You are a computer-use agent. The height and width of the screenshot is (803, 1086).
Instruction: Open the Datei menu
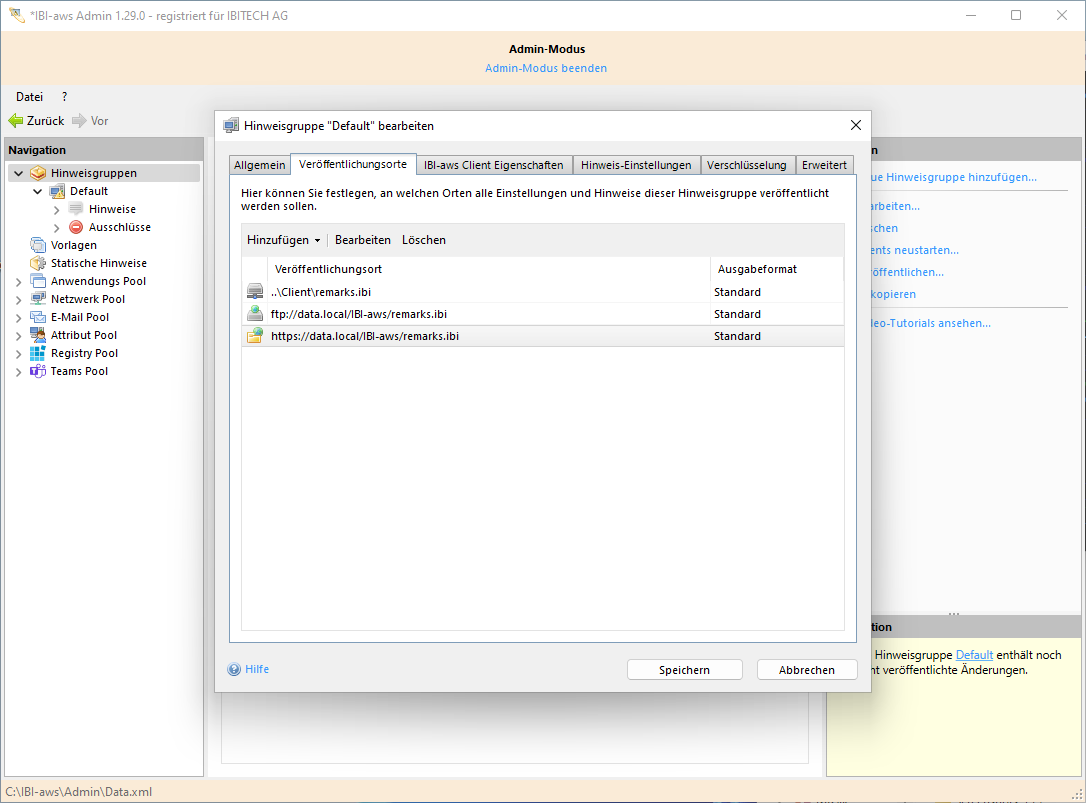click(29, 97)
